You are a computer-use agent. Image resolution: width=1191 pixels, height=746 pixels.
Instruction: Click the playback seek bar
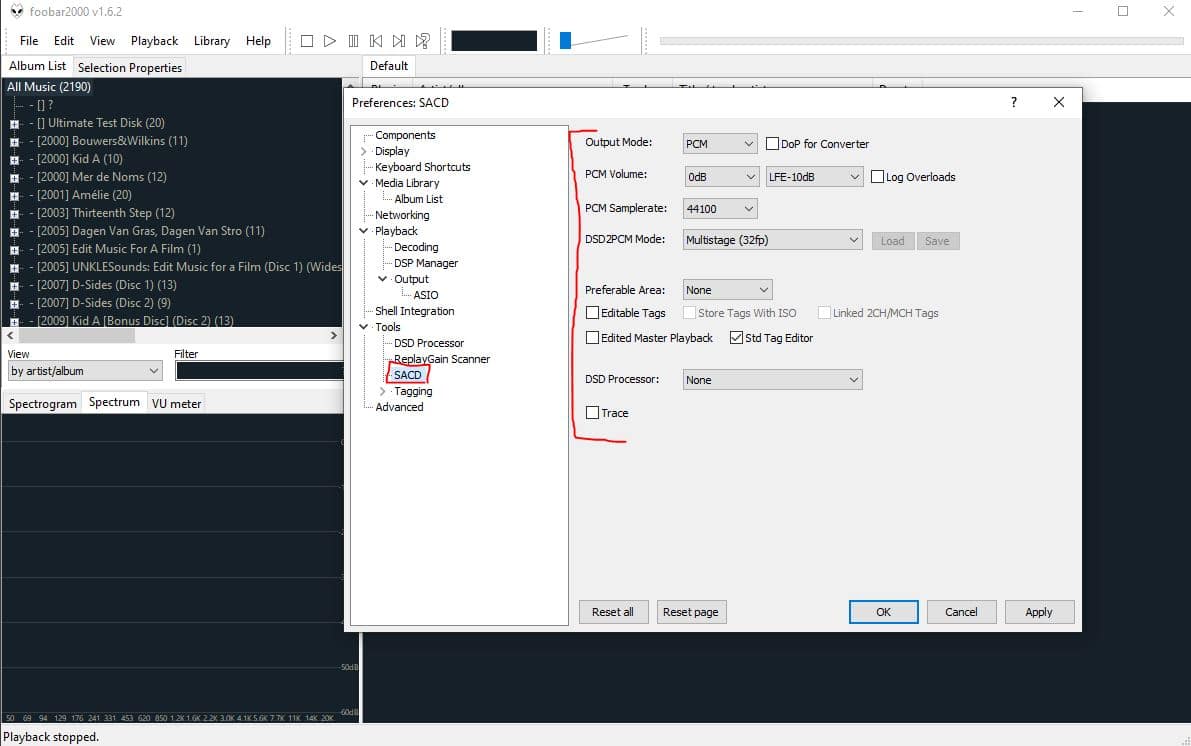point(921,41)
